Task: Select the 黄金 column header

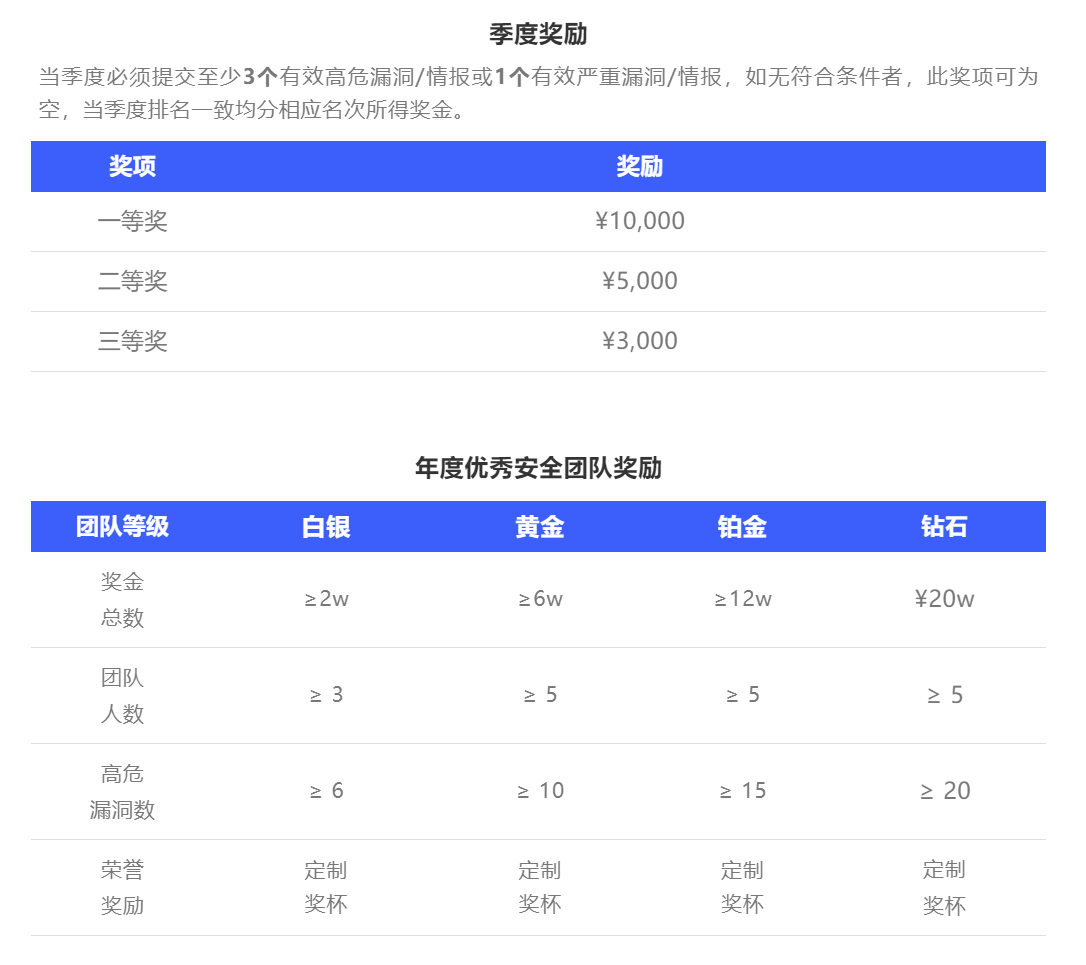Action: click(540, 526)
